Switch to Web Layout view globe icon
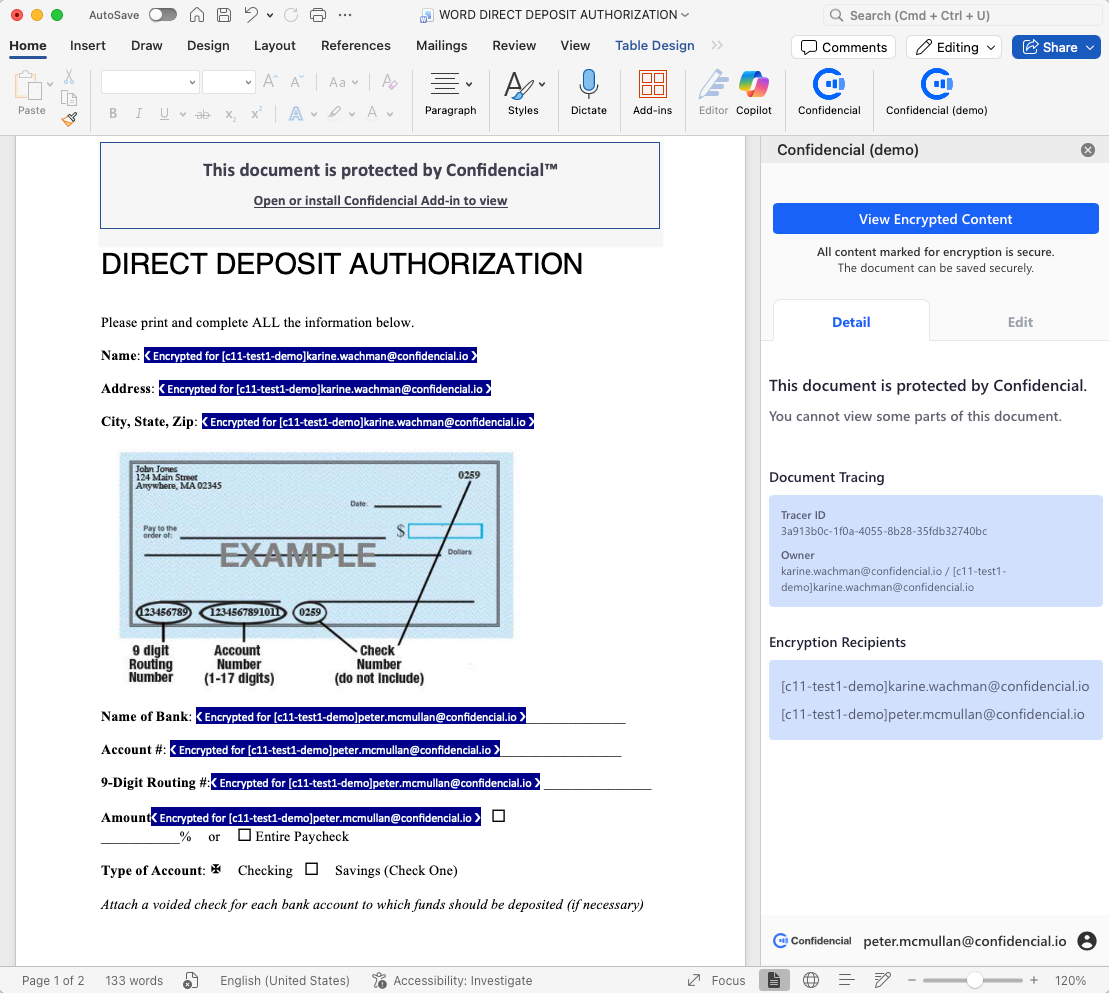The width and height of the screenshot is (1109, 993). click(x=811, y=980)
